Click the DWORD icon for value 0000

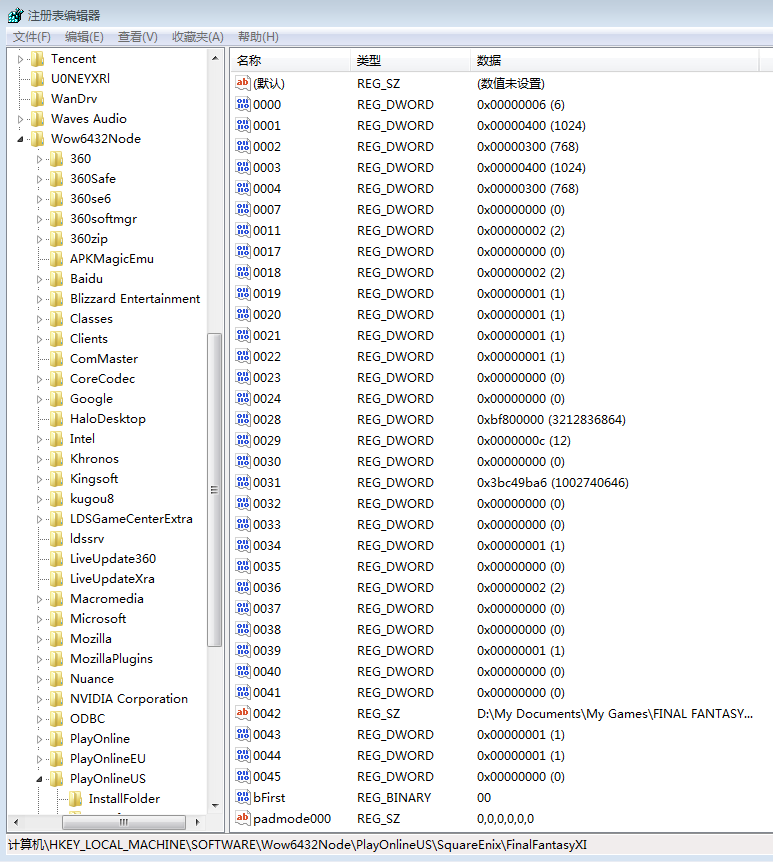(x=242, y=104)
